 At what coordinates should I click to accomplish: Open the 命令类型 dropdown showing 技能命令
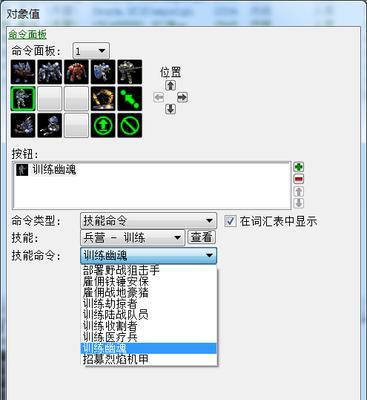148,221
